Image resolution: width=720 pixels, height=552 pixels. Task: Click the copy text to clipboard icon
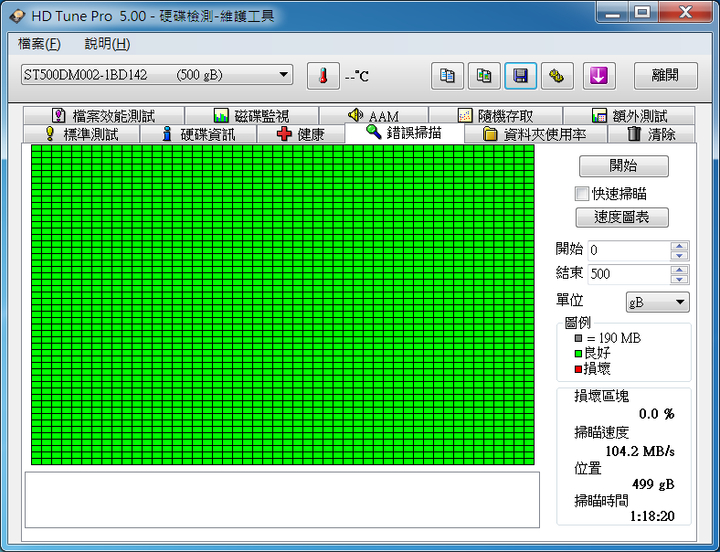(447, 76)
